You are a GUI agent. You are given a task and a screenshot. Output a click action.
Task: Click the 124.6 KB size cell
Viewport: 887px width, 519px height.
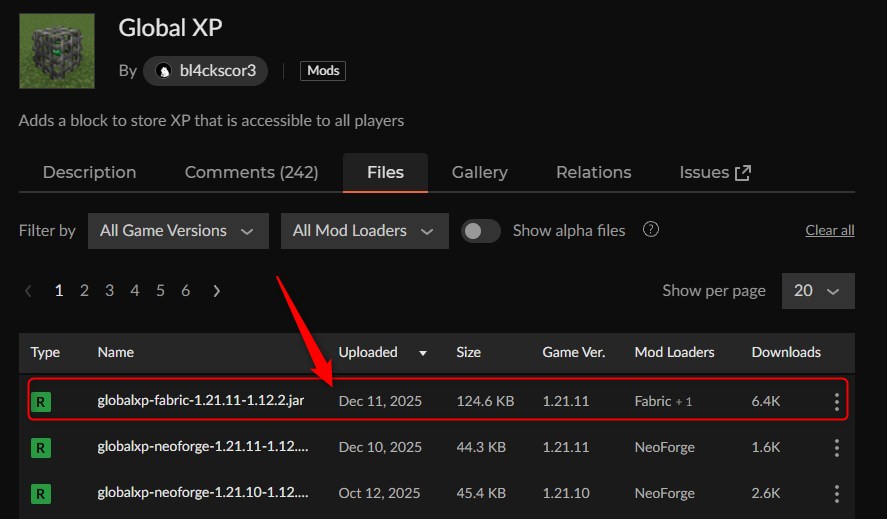click(485, 401)
